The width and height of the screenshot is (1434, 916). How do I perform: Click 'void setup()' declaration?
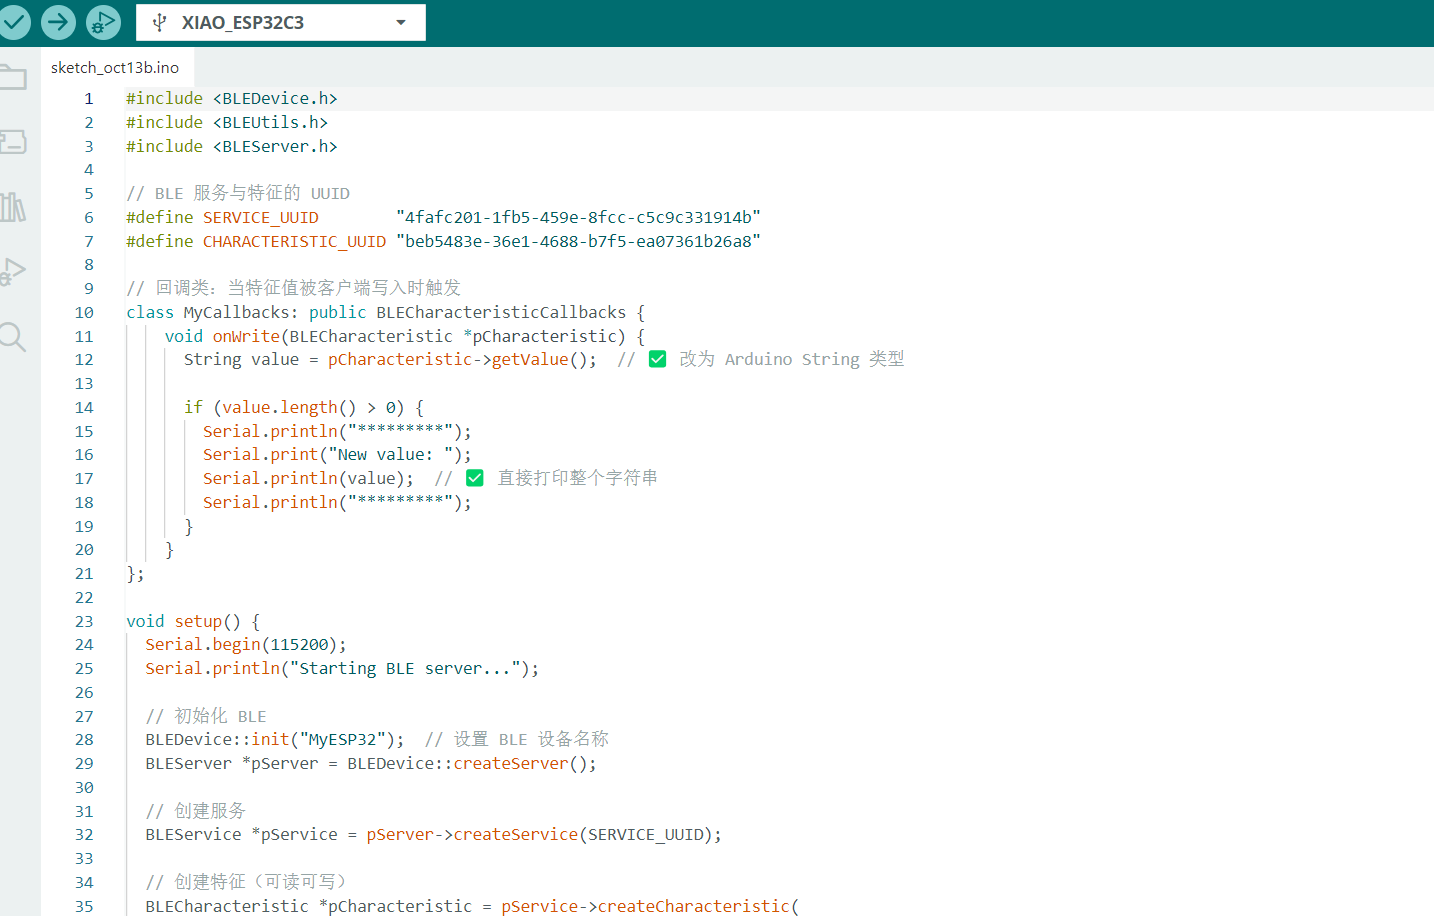coord(183,622)
